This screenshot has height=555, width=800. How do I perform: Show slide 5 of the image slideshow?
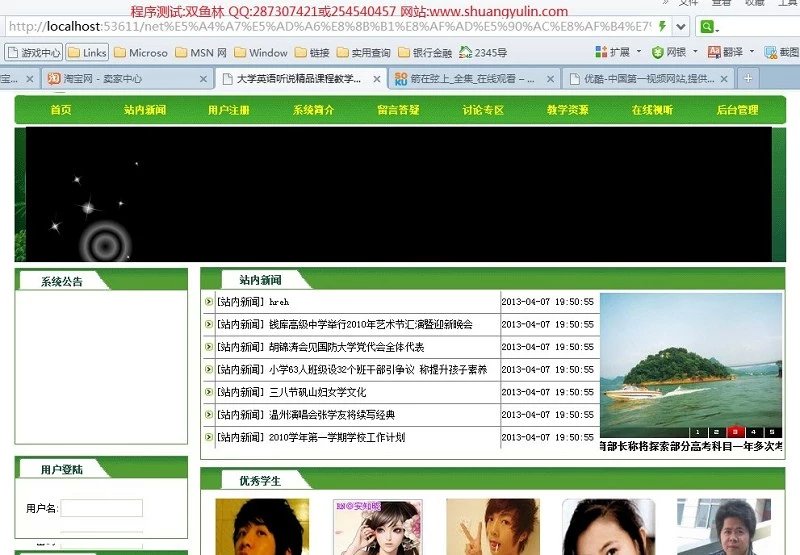click(772, 432)
